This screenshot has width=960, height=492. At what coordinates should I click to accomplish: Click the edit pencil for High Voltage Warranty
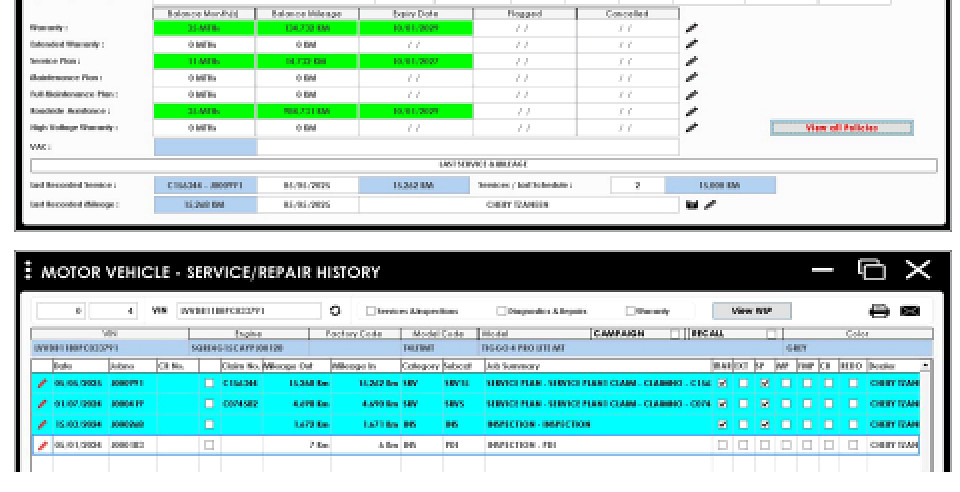pyautogui.click(x=692, y=128)
